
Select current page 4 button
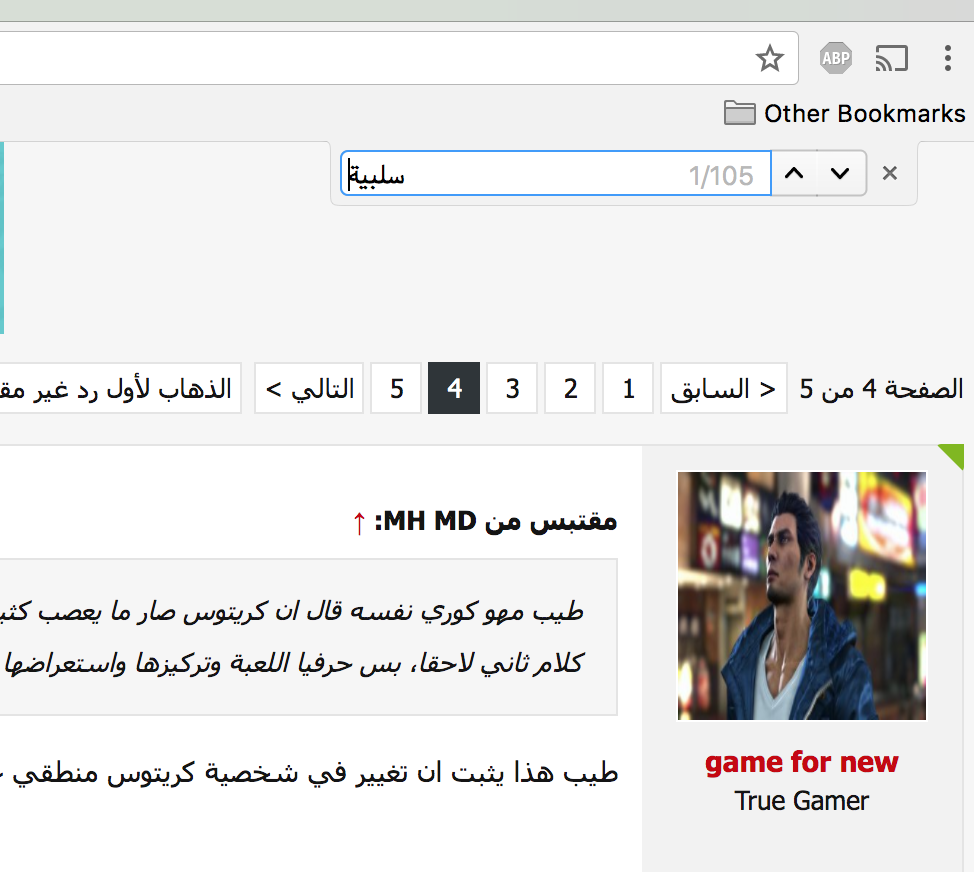click(x=454, y=388)
